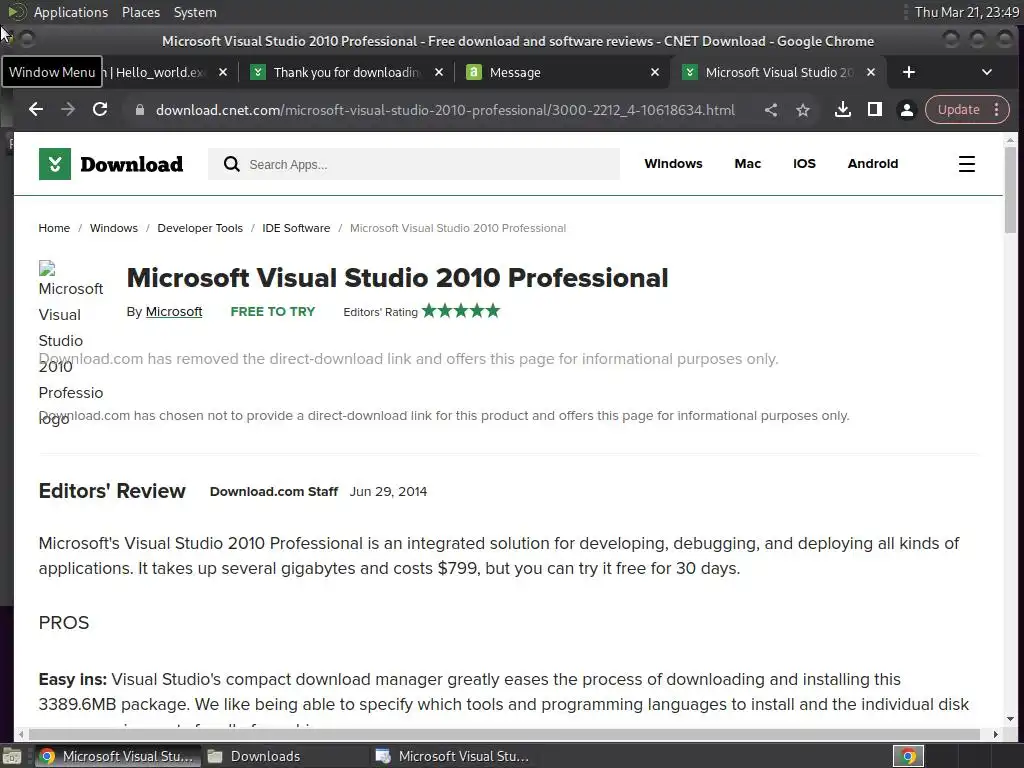Go to Windows breadcrumb
Viewport: 1024px width, 768px height.
(x=114, y=228)
